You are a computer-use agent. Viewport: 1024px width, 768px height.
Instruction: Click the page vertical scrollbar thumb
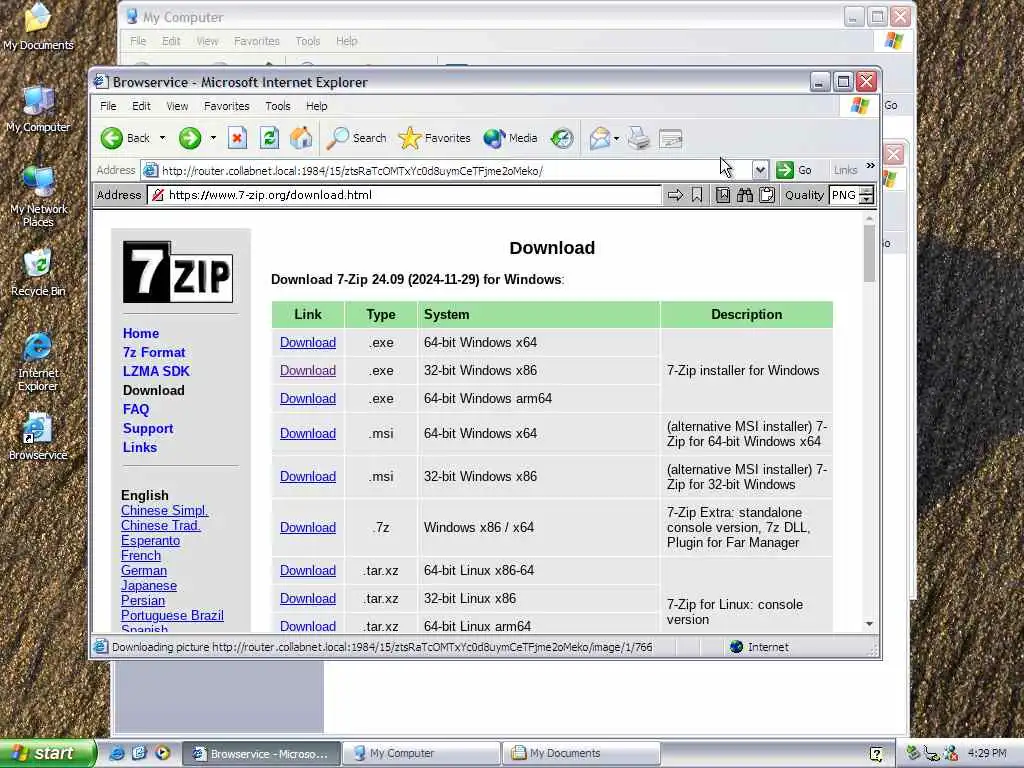point(869,253)
